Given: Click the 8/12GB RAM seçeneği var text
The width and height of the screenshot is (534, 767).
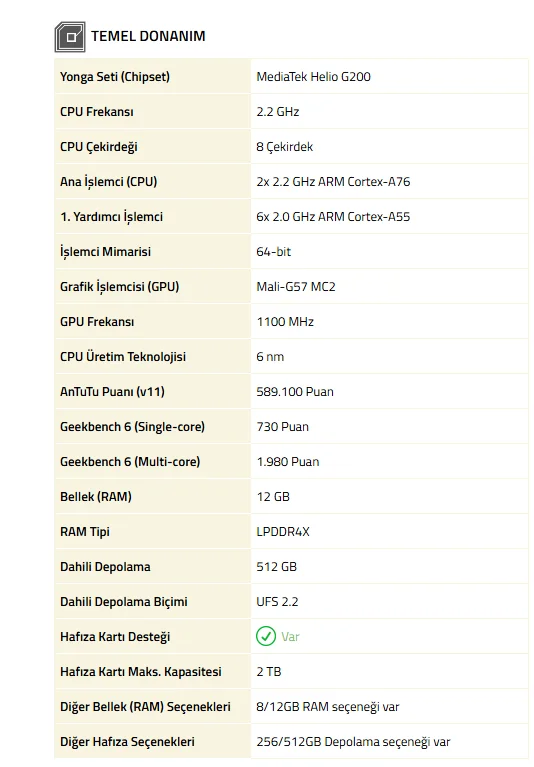Looking at the screenshot, I should click(x=328, y=707).
